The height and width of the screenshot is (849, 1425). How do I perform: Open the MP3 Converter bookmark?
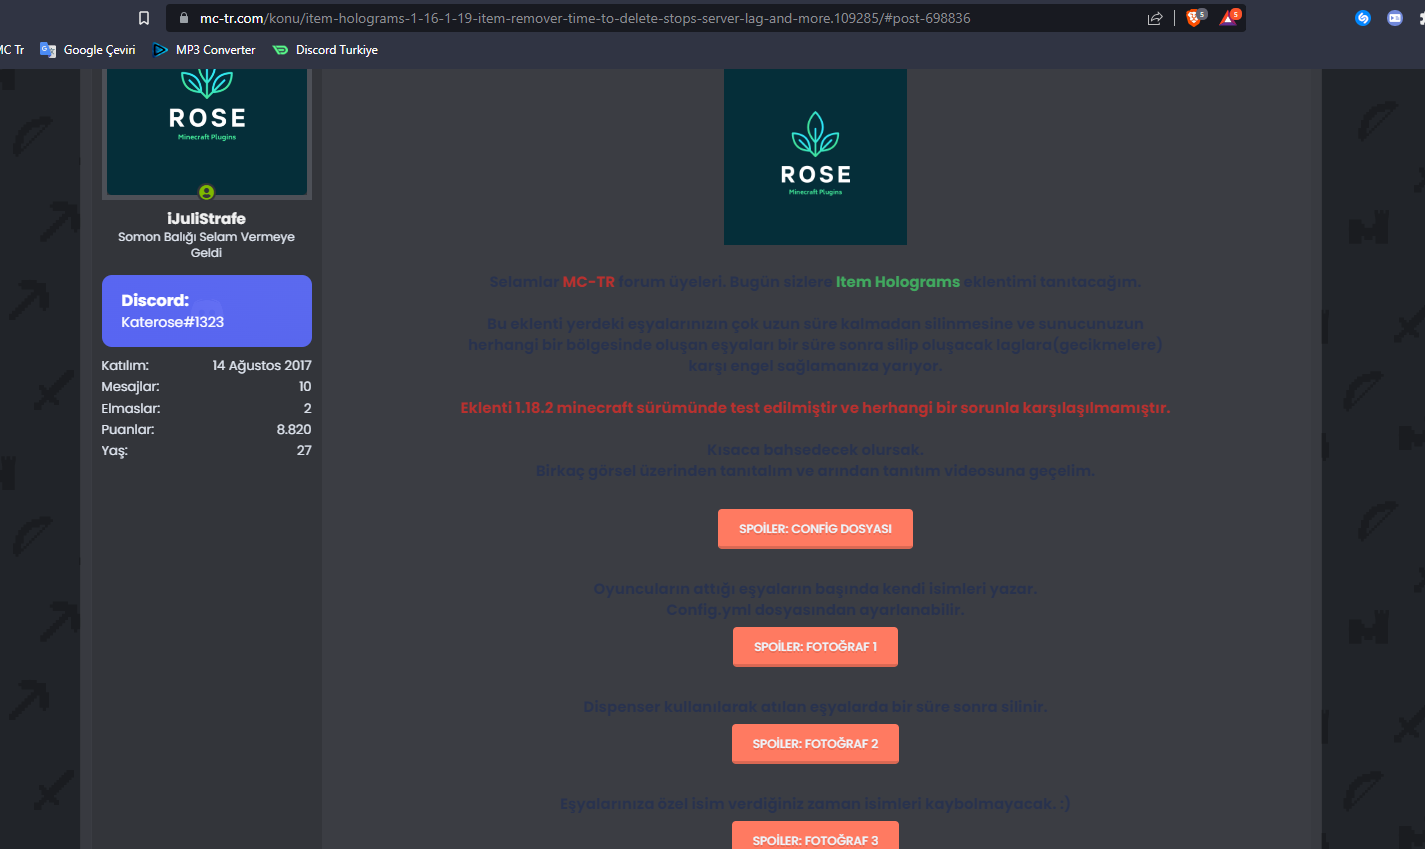[204, 50]
